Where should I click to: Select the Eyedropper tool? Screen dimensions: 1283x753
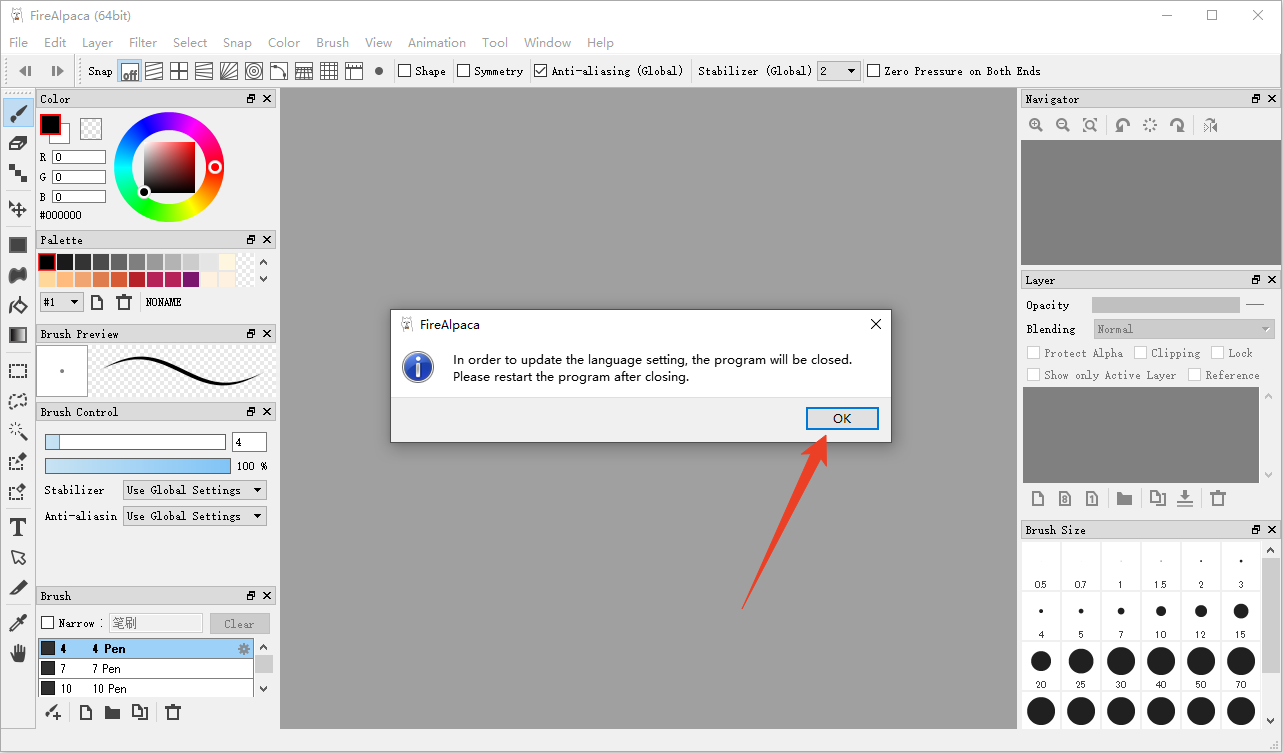(x=18, y=623)
